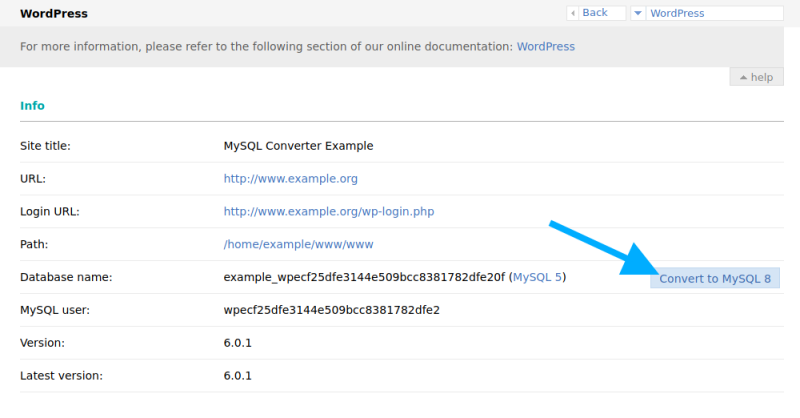
Task: Collapse the help panel
Action: pos(757,77)
